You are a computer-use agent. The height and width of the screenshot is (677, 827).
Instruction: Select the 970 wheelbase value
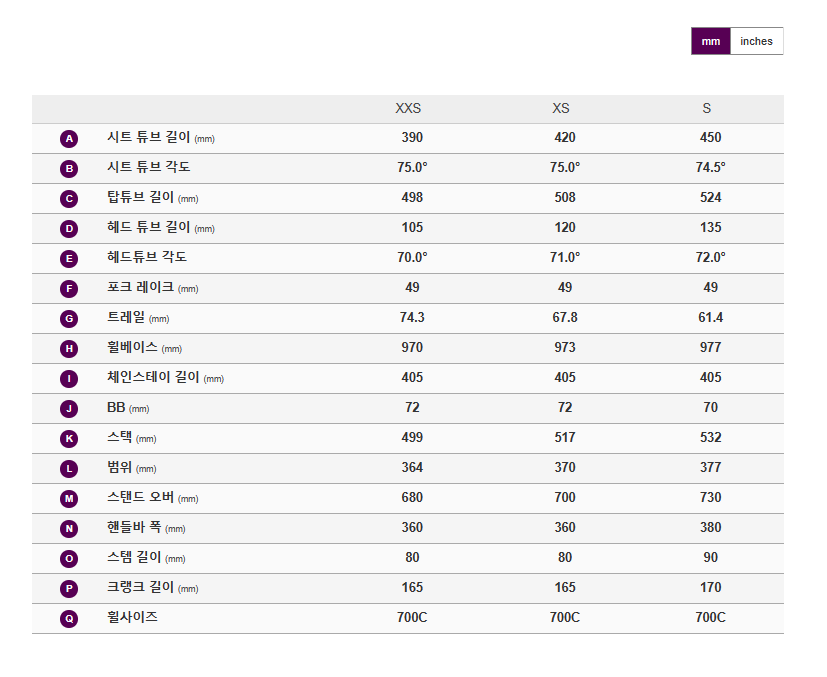pyautogui.click(x=412, y=347)
